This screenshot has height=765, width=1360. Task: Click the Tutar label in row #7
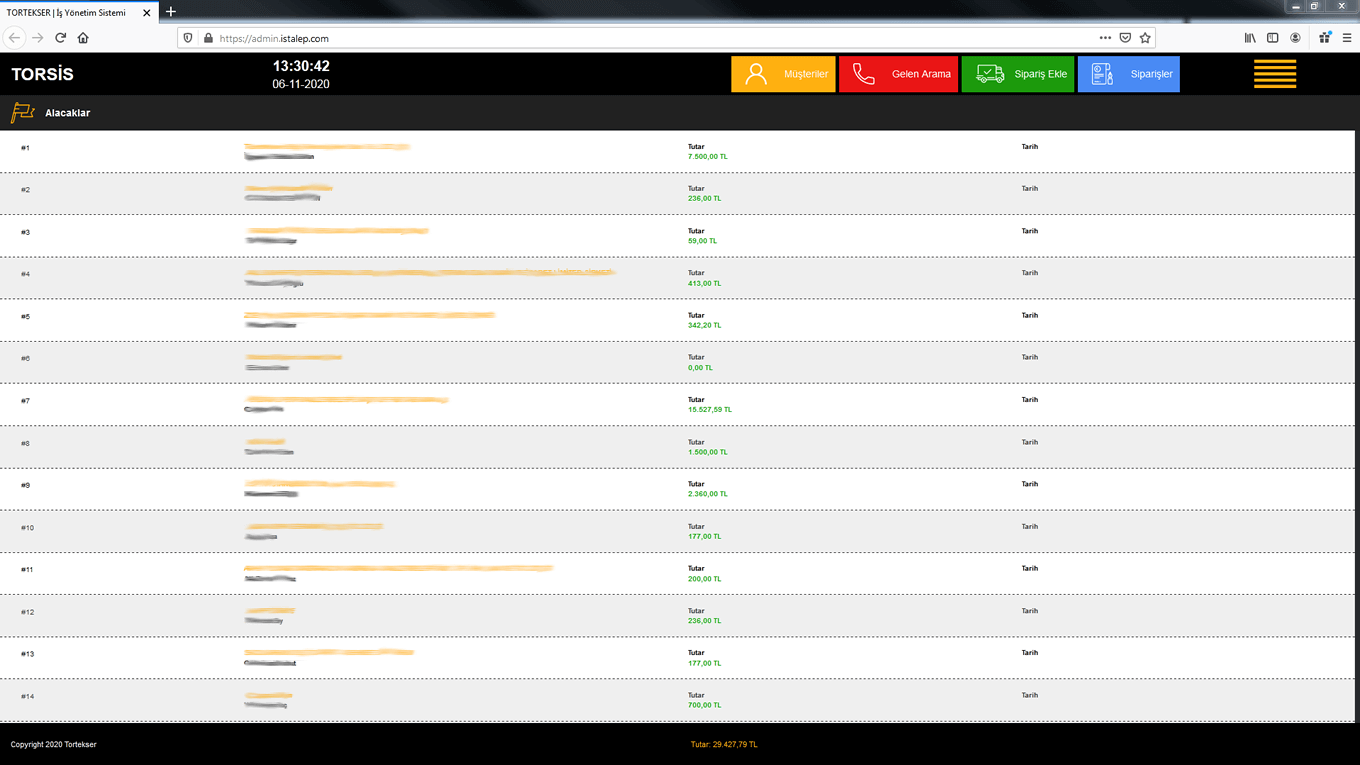click(696, 400)
